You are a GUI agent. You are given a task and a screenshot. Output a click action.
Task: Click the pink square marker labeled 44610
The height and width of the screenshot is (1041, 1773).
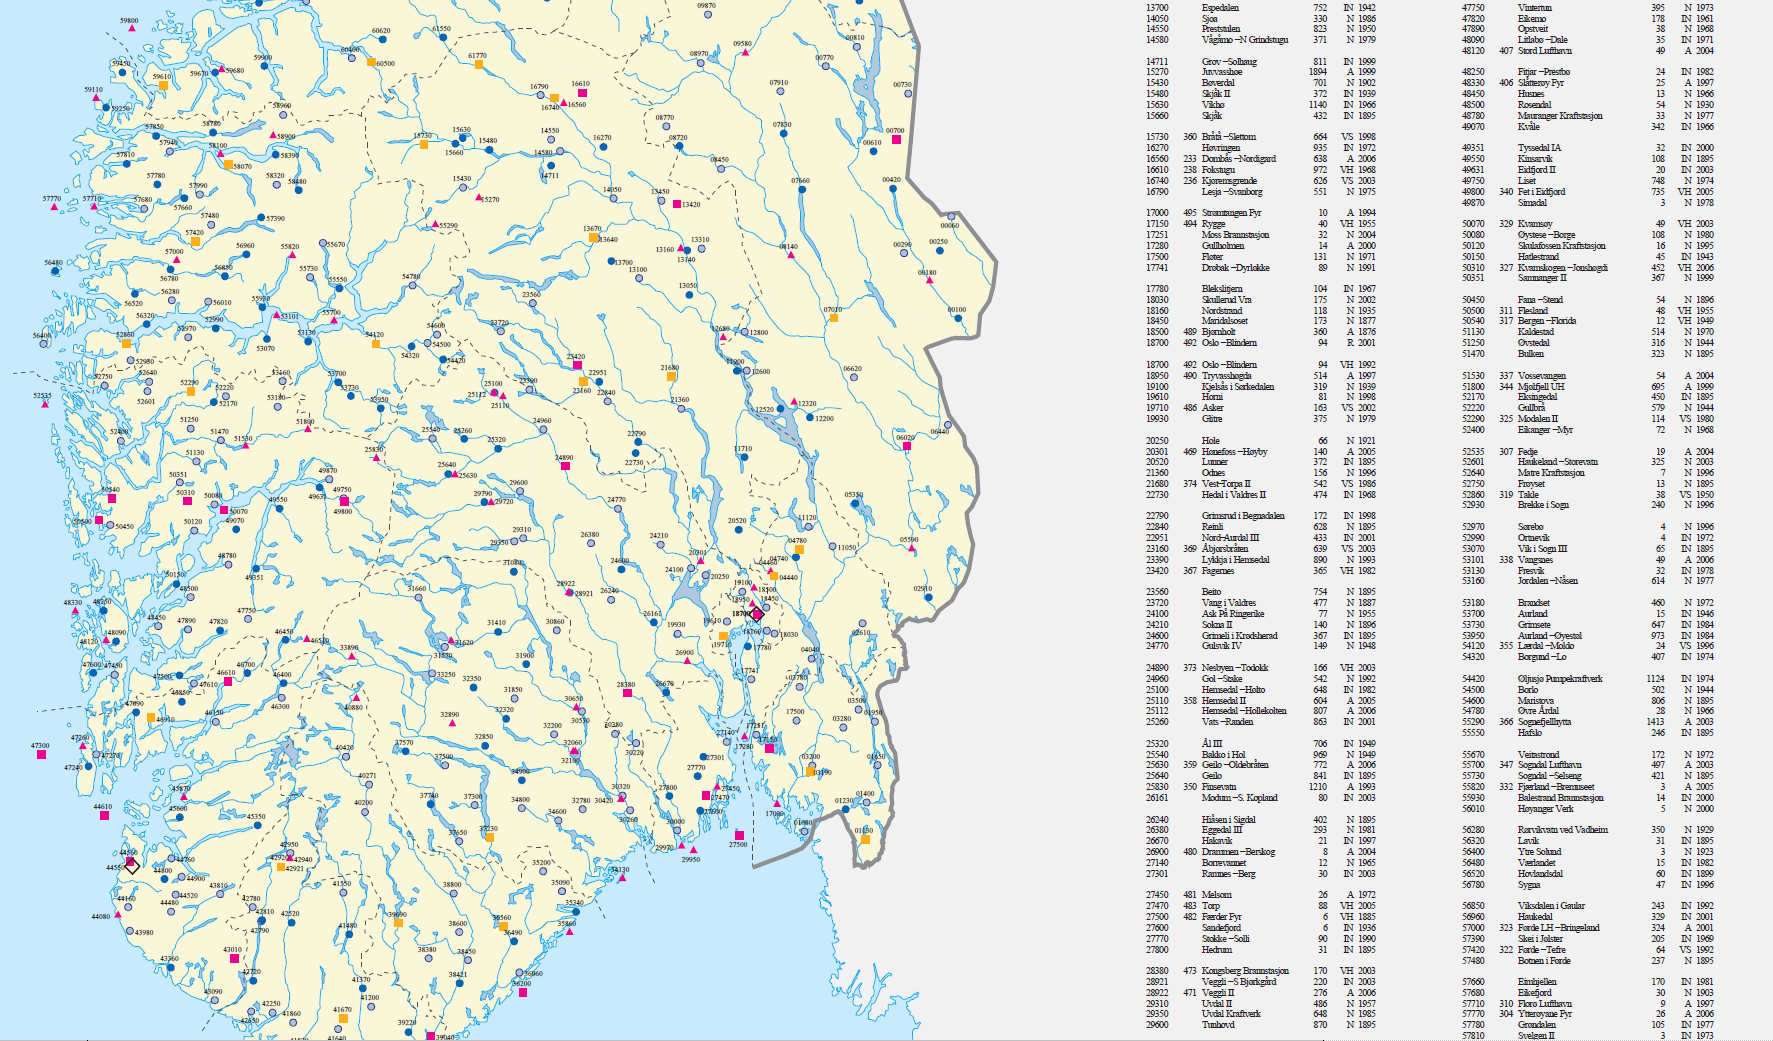pos(104,815)
